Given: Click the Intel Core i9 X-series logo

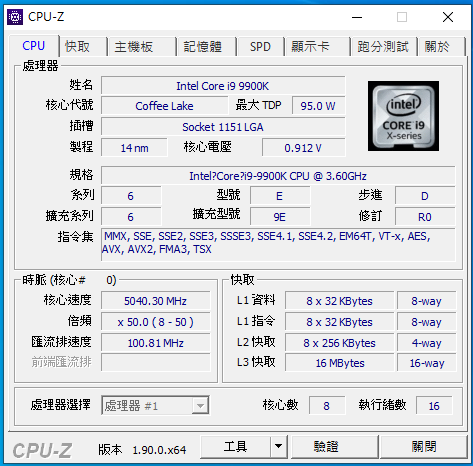Looking at the screenshot, I should coord(403,116).
